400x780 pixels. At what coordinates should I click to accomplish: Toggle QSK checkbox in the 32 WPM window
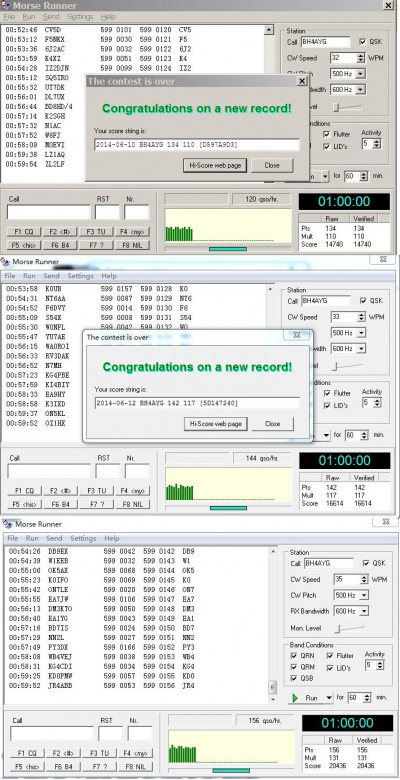click(x=362, y=42)
